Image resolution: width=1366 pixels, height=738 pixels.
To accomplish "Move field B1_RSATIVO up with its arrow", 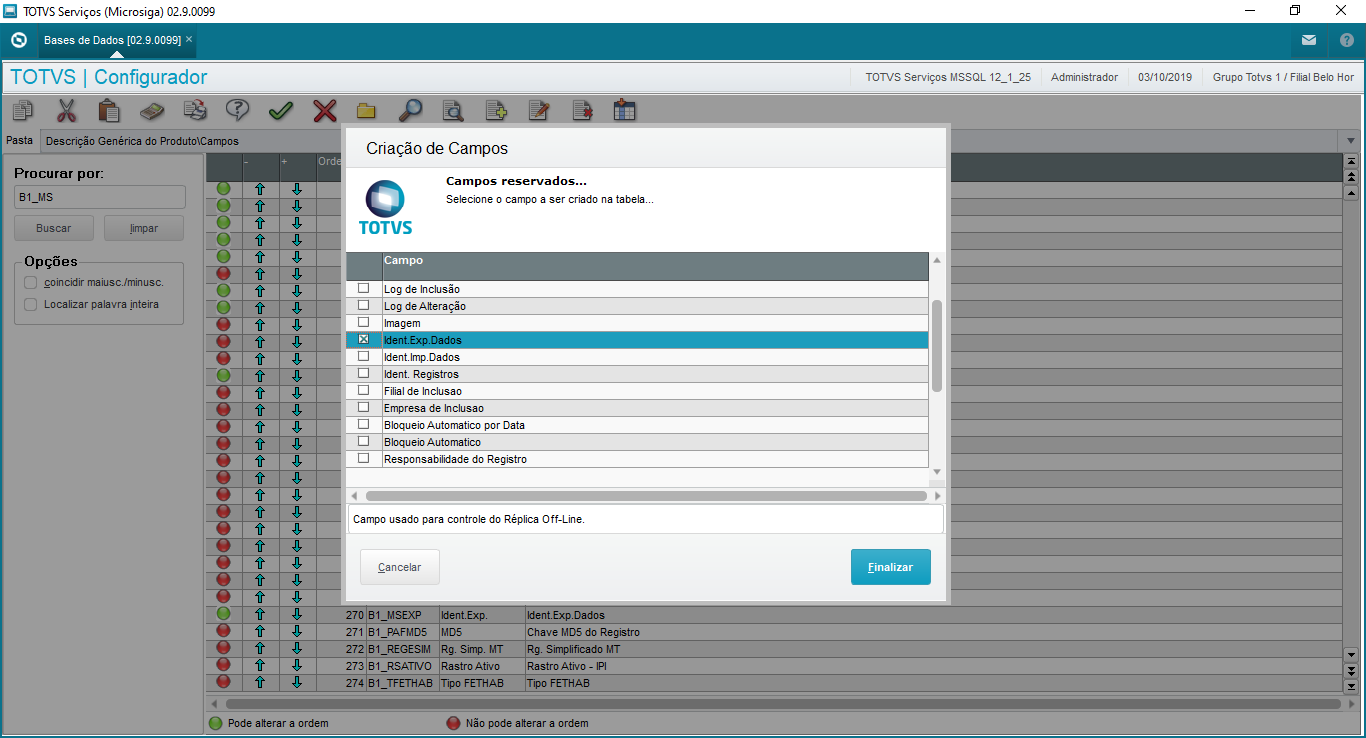I will 260,665.
